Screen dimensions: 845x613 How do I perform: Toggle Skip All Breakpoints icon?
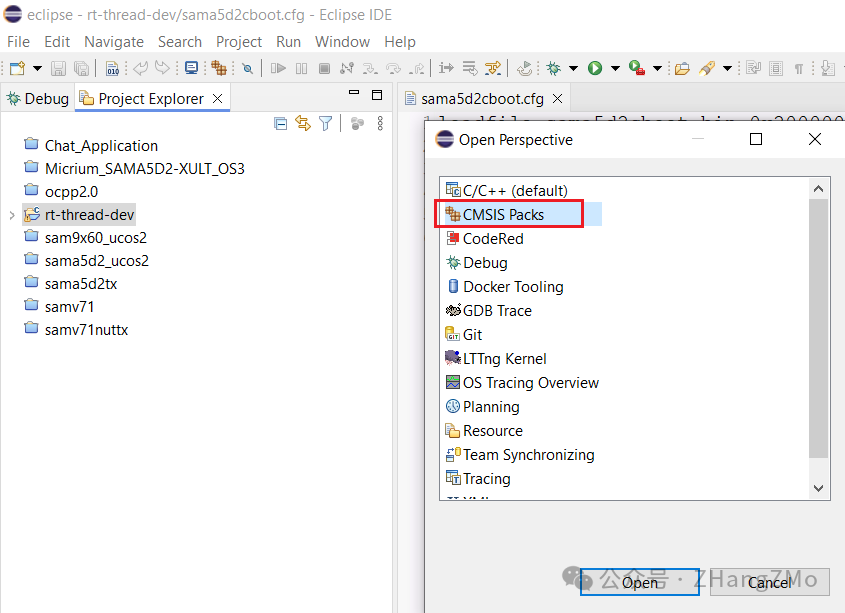247,68
